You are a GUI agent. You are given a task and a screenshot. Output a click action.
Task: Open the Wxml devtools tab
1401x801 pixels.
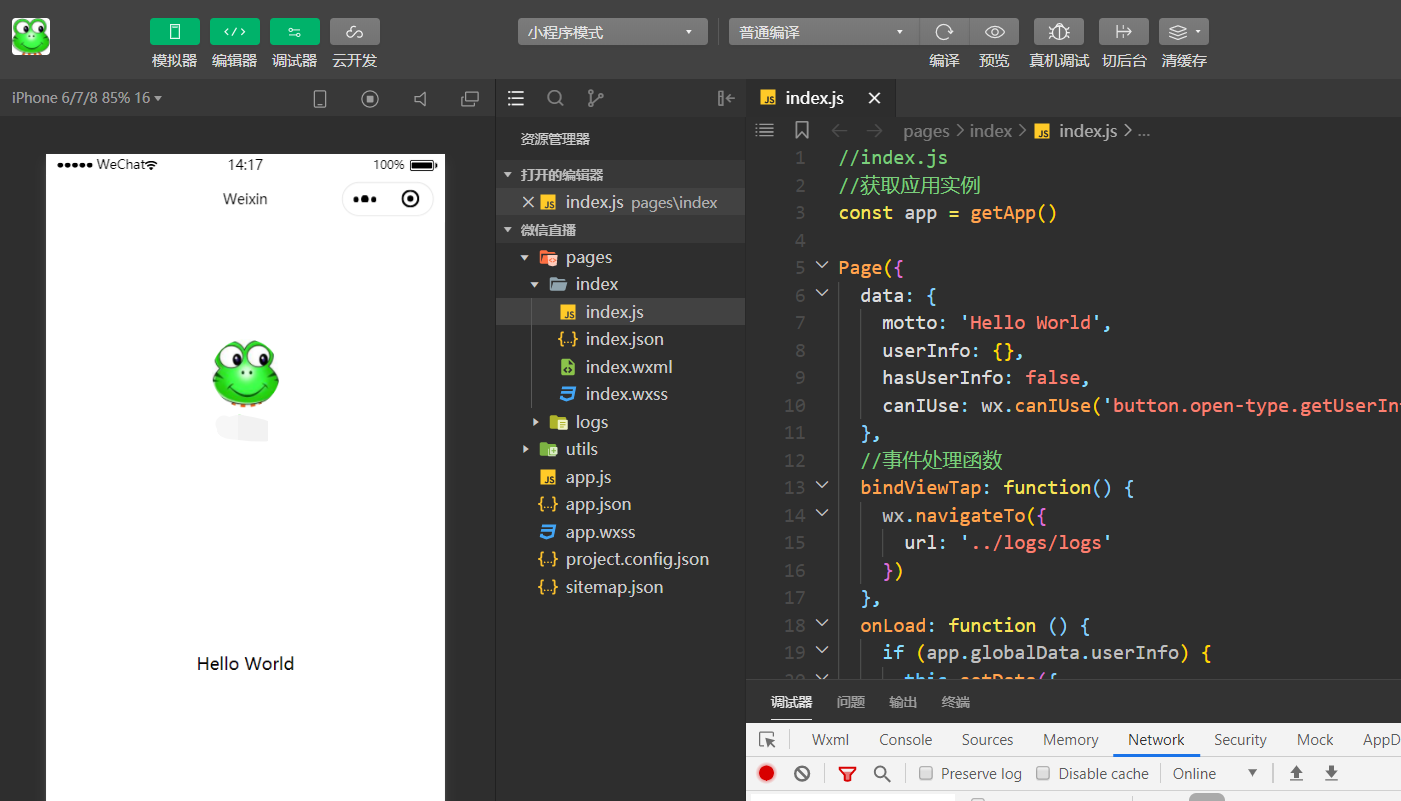pos(830,740)
